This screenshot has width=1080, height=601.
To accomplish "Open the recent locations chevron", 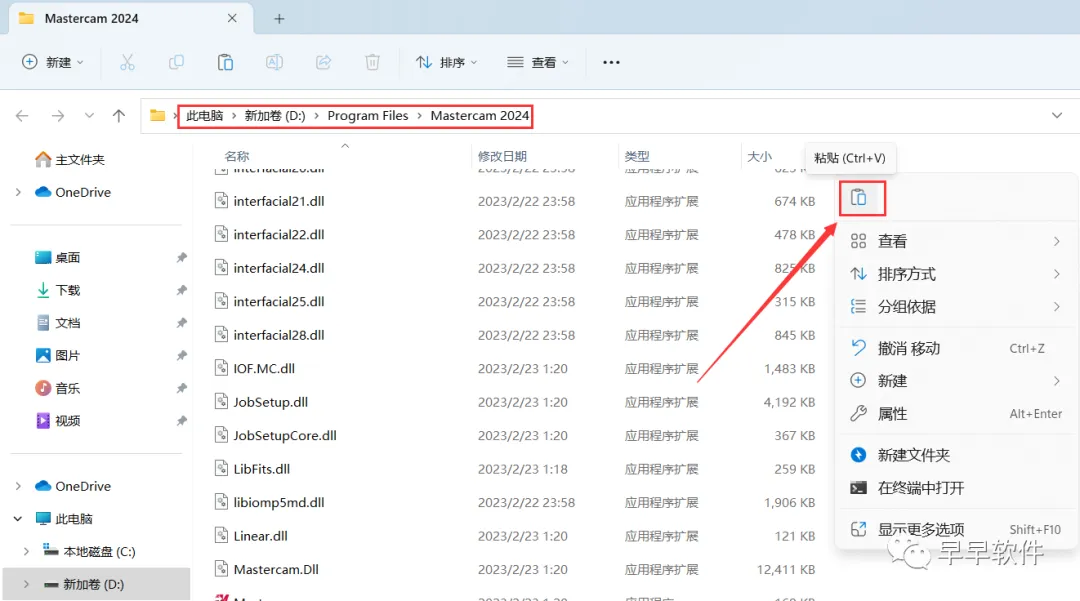I will 89,116.
